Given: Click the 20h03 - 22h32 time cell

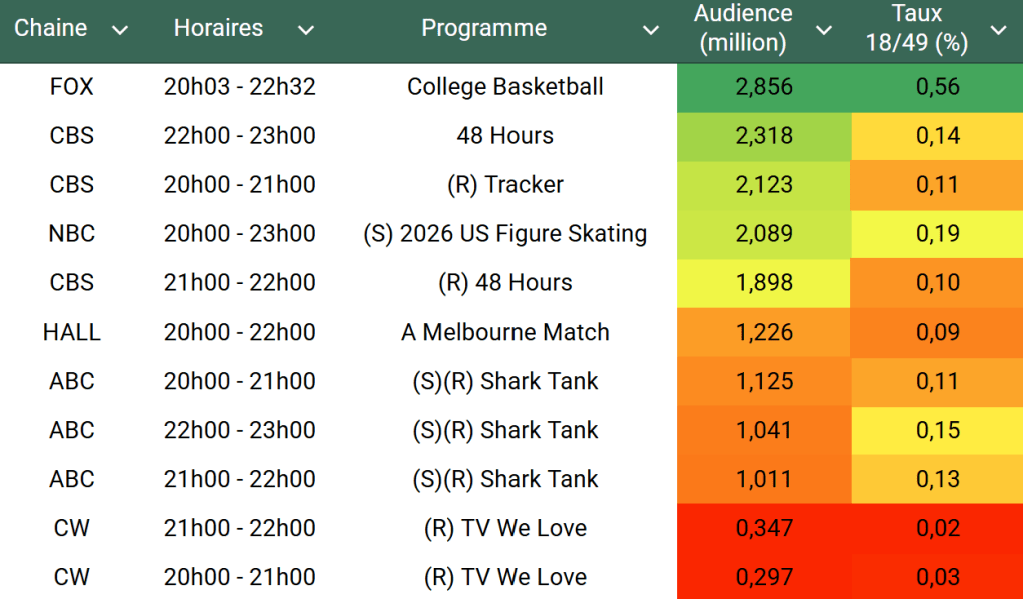Looking at the screenshot, I should tap(239, 87).
